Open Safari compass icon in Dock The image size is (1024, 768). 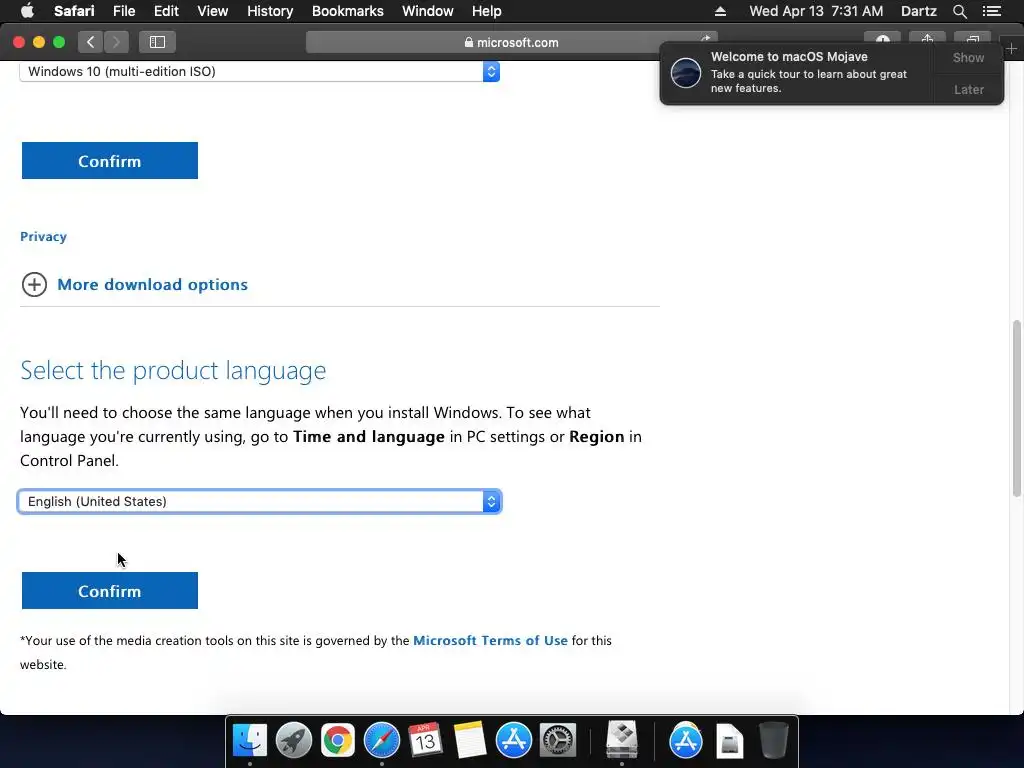click(381, 741)
